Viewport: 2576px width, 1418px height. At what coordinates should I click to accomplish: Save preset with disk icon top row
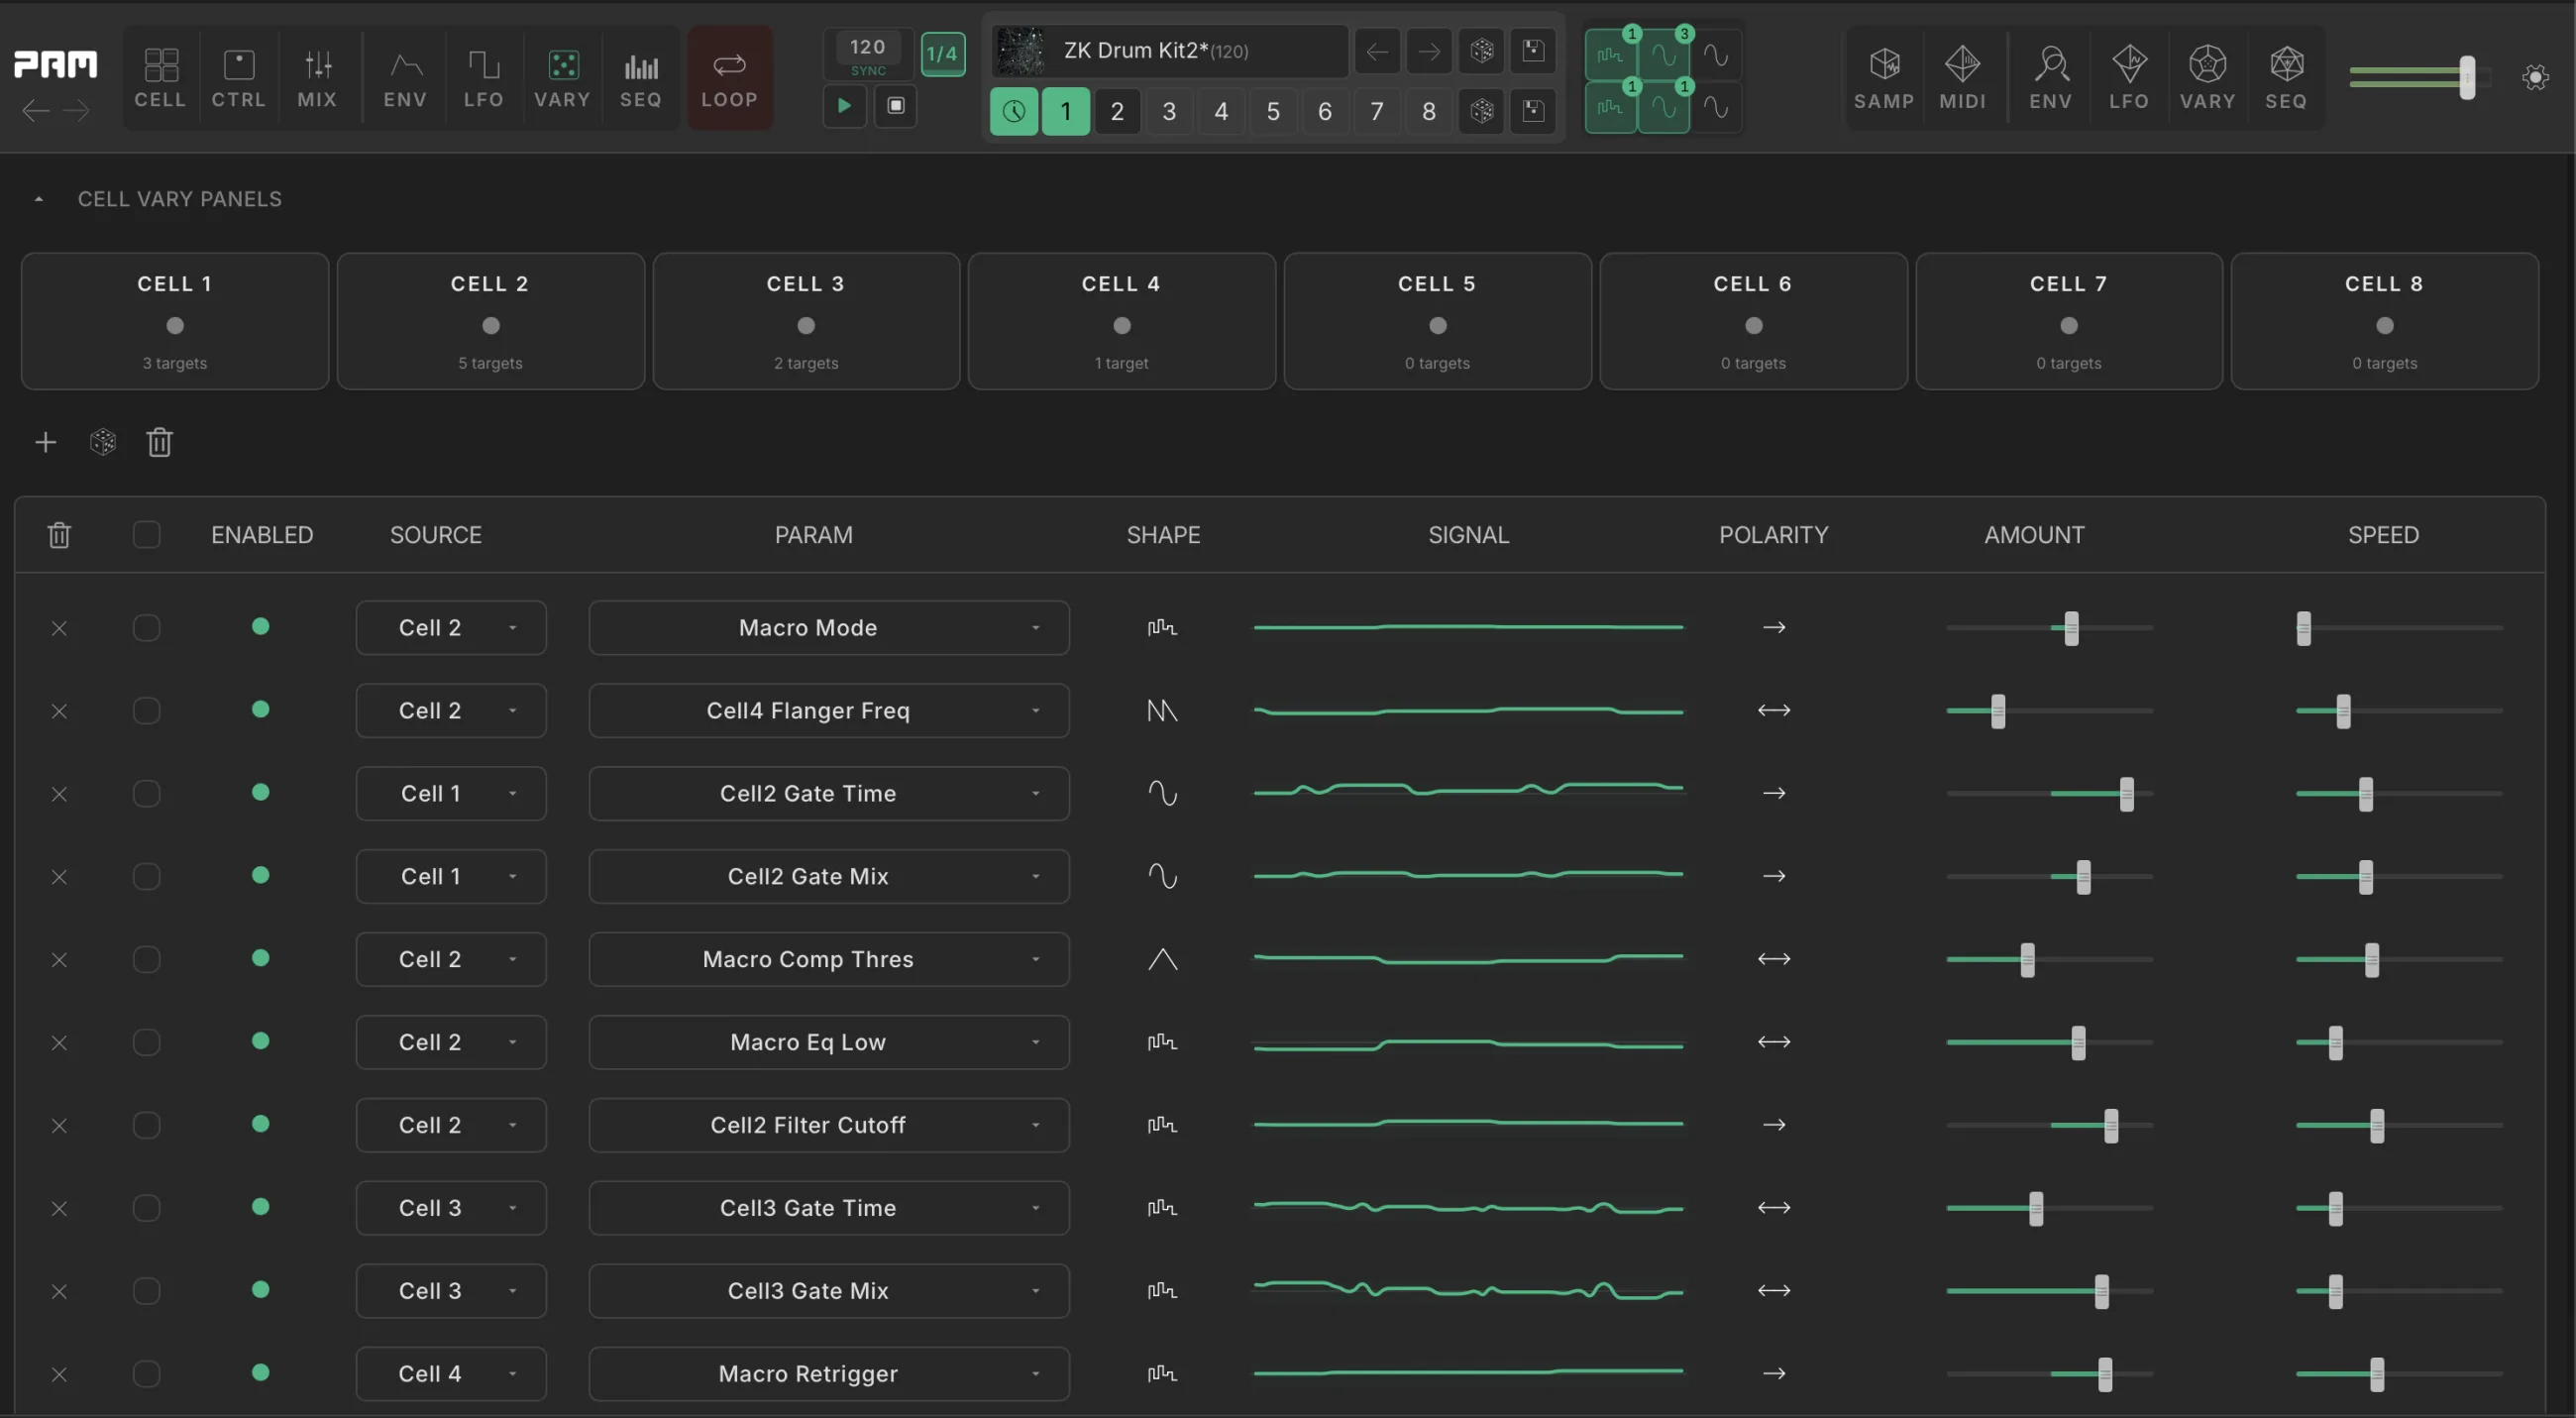coord(1533,51)
